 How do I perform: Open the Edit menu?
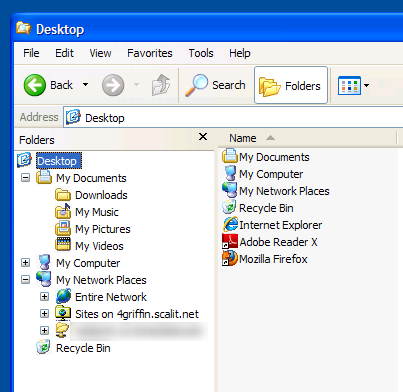(64, 53)
